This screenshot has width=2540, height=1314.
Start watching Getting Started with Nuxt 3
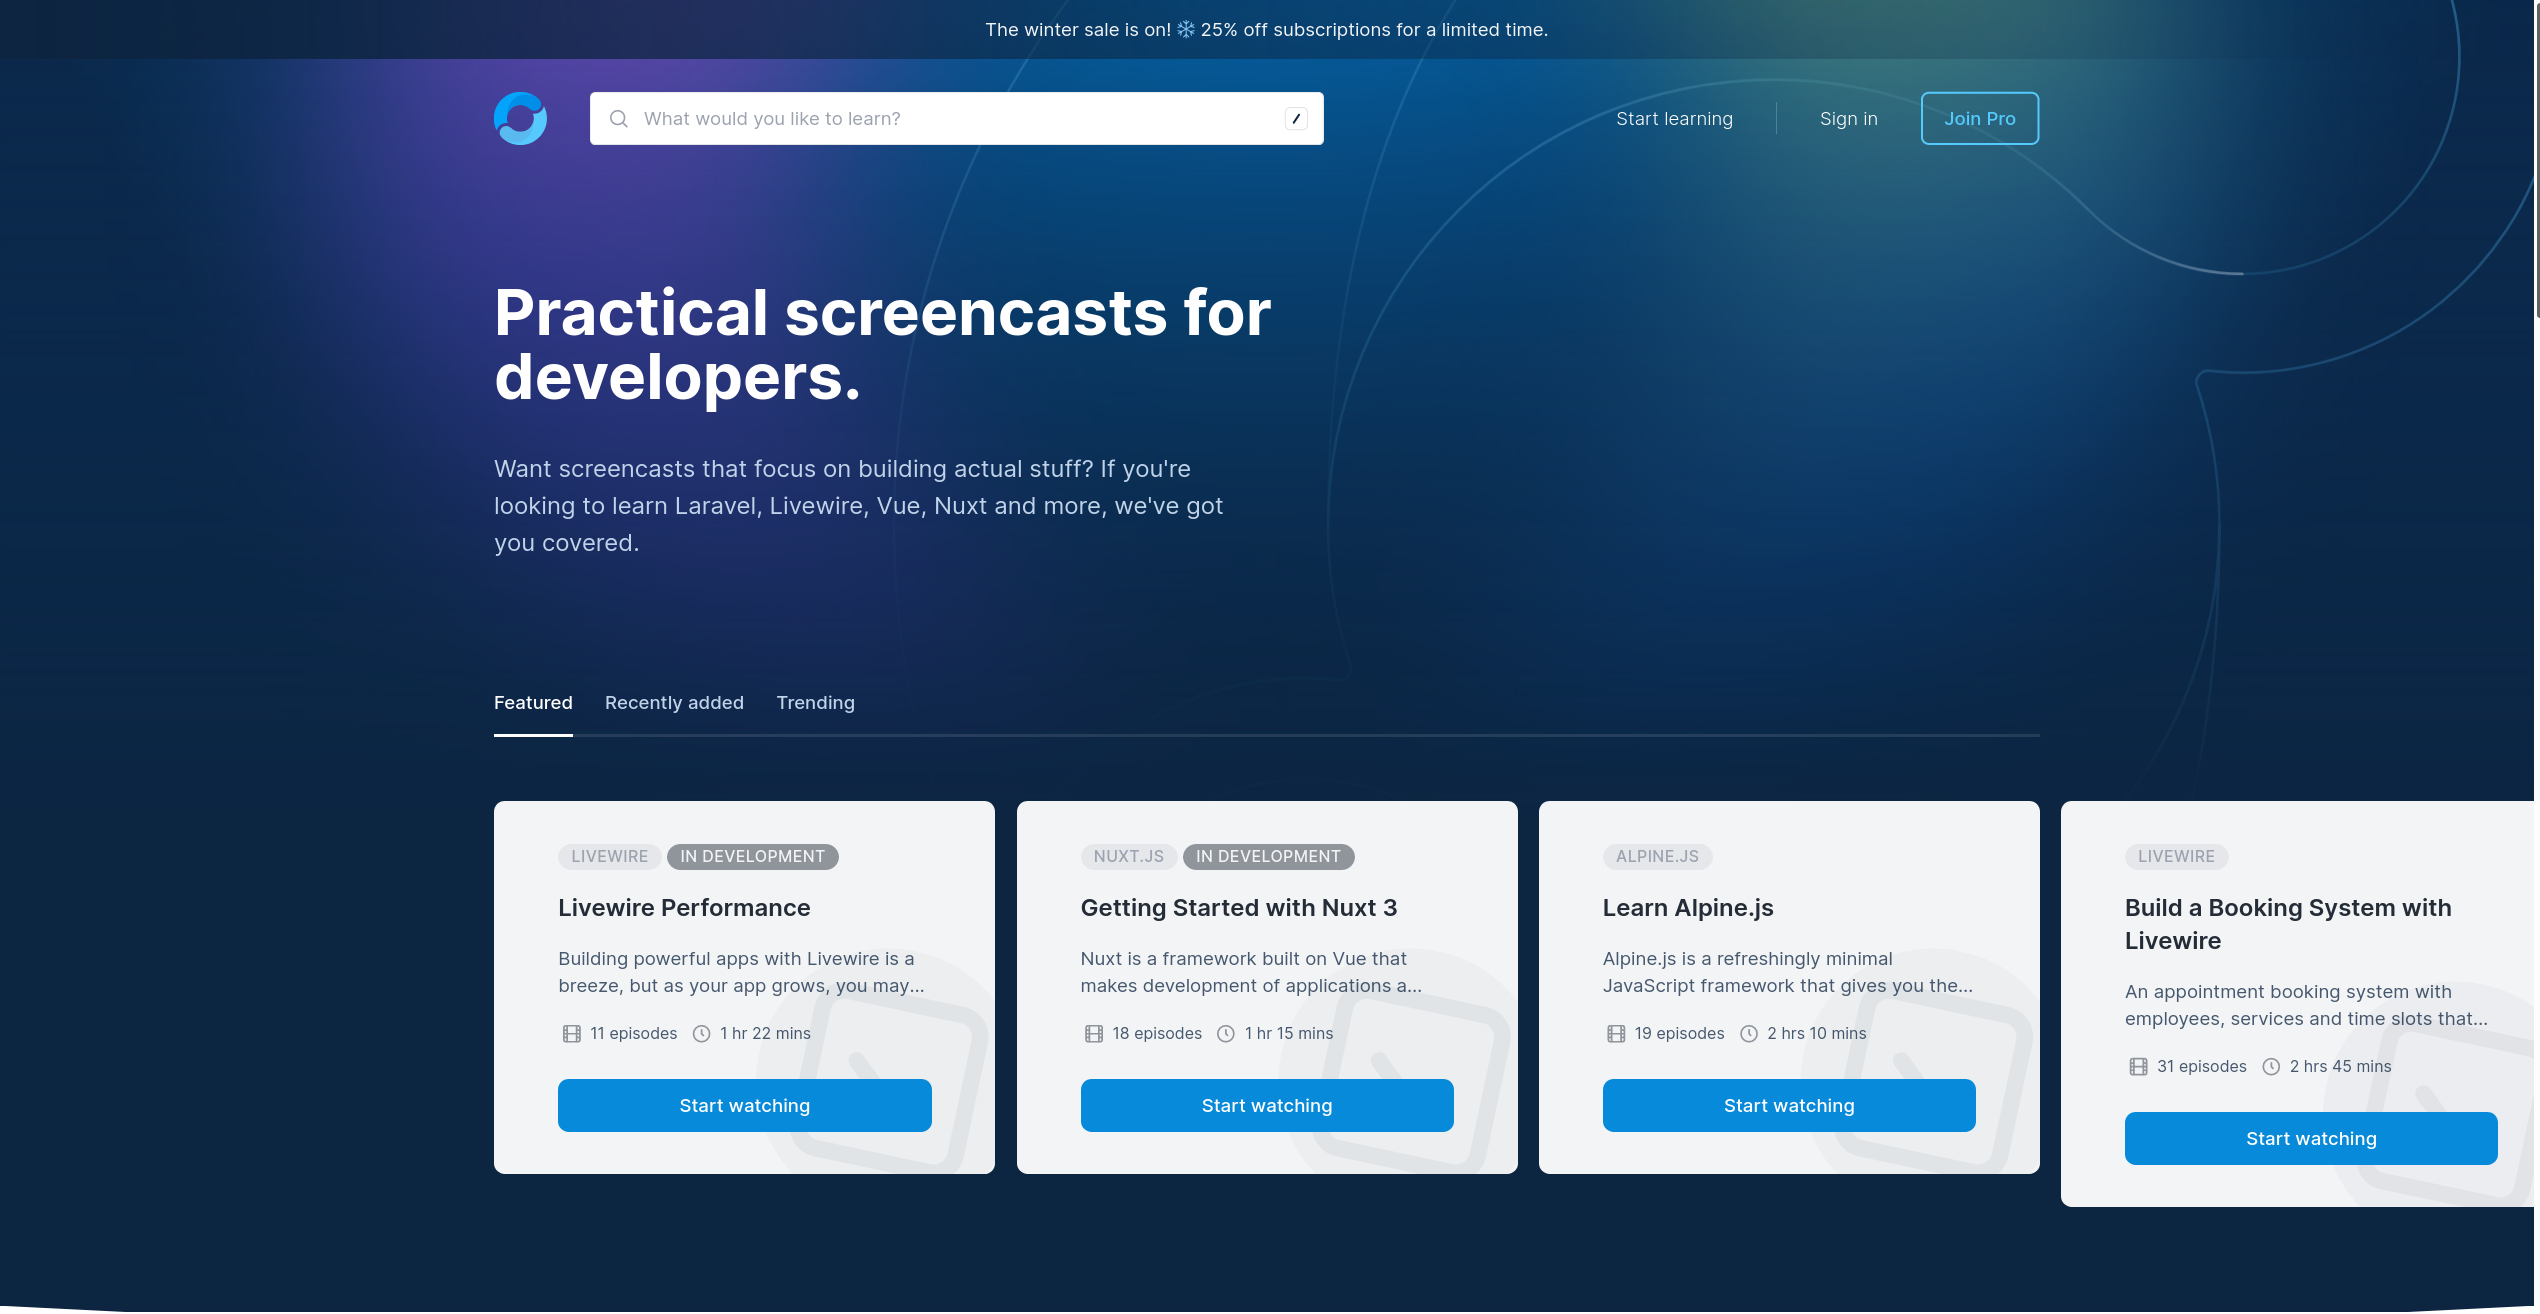[1266, 1106]
